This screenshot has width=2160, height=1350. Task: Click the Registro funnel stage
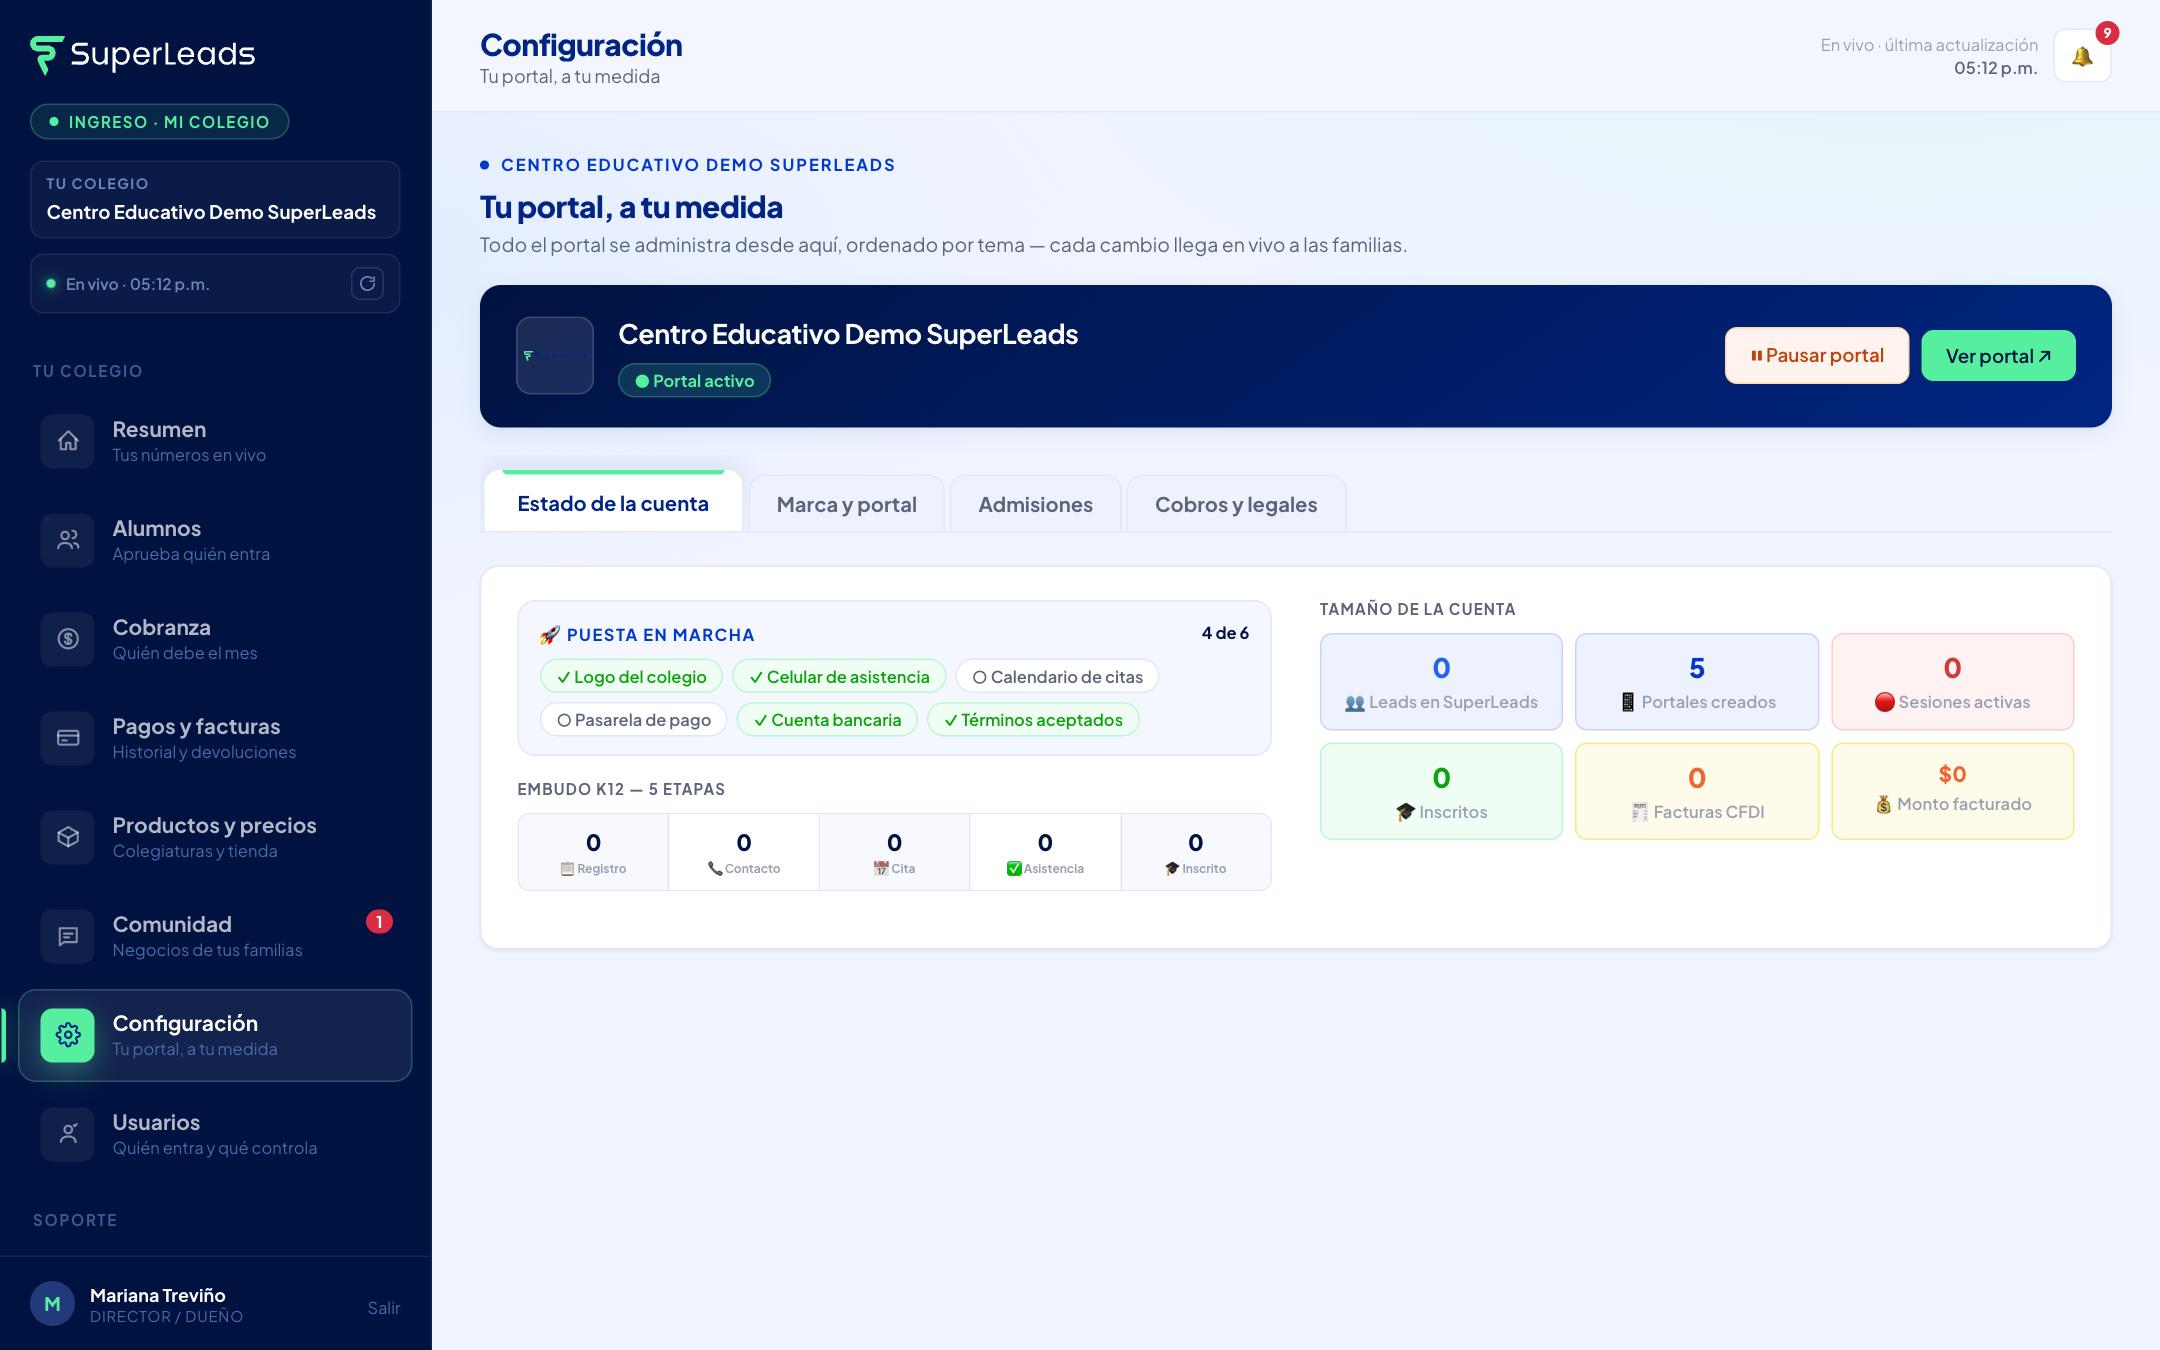tap(594, 852)
